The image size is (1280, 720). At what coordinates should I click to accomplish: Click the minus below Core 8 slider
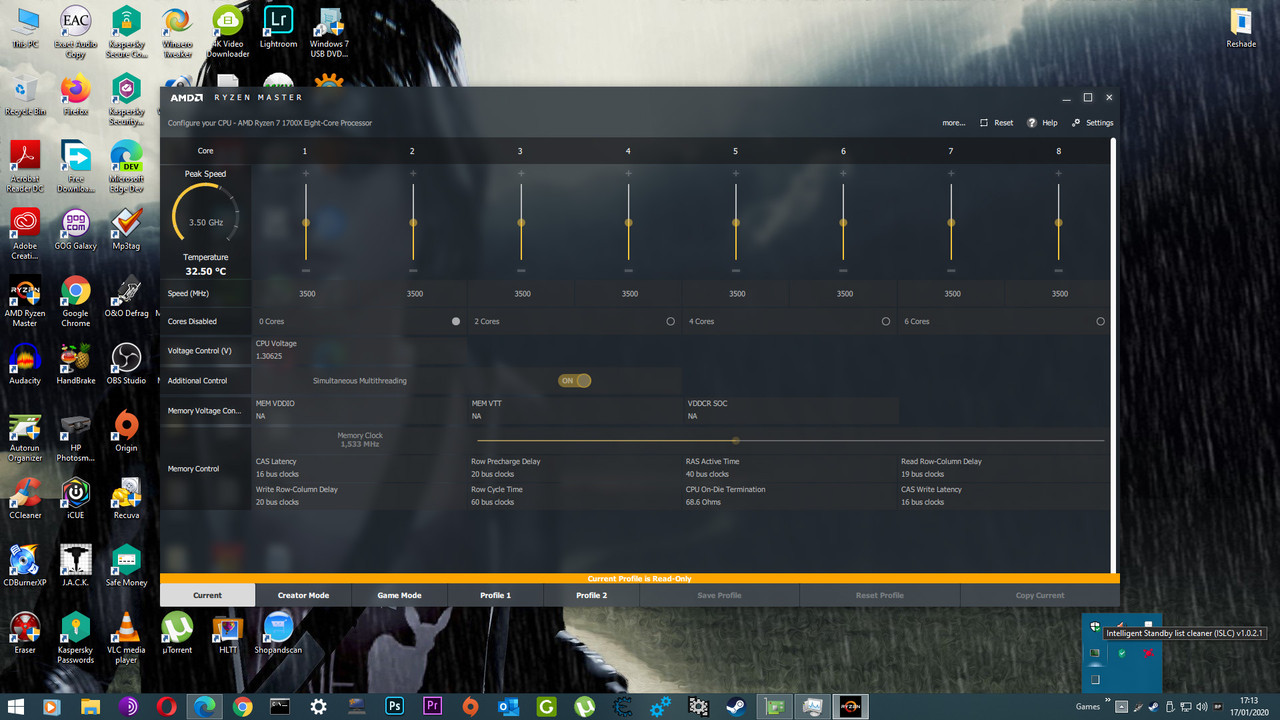(1058, 271)
